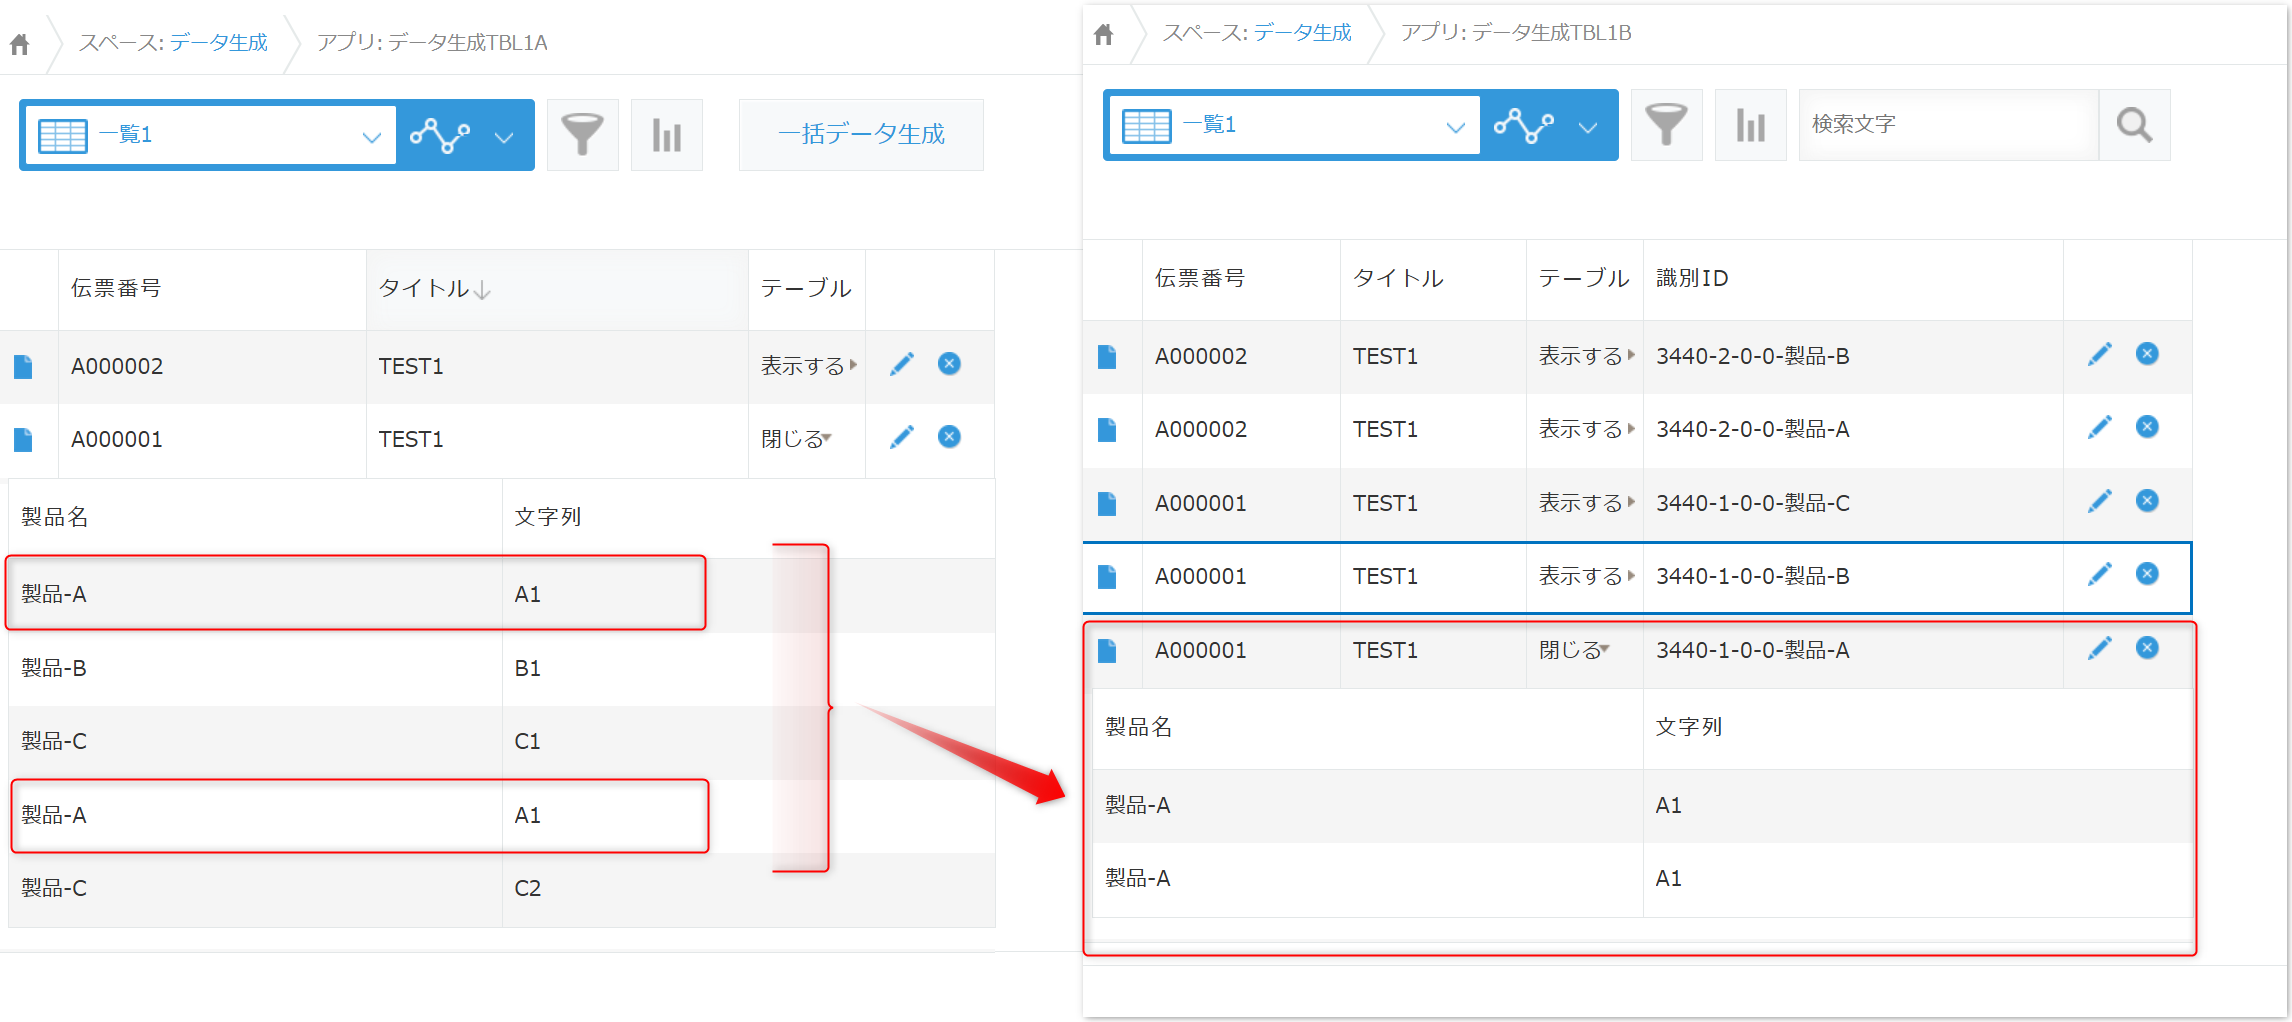Image resolution: width=2292 pixels, height=1022 pixels.
Task: Expand table with 表示する for A000002 in TBL1A
Action: pos(809,366)
